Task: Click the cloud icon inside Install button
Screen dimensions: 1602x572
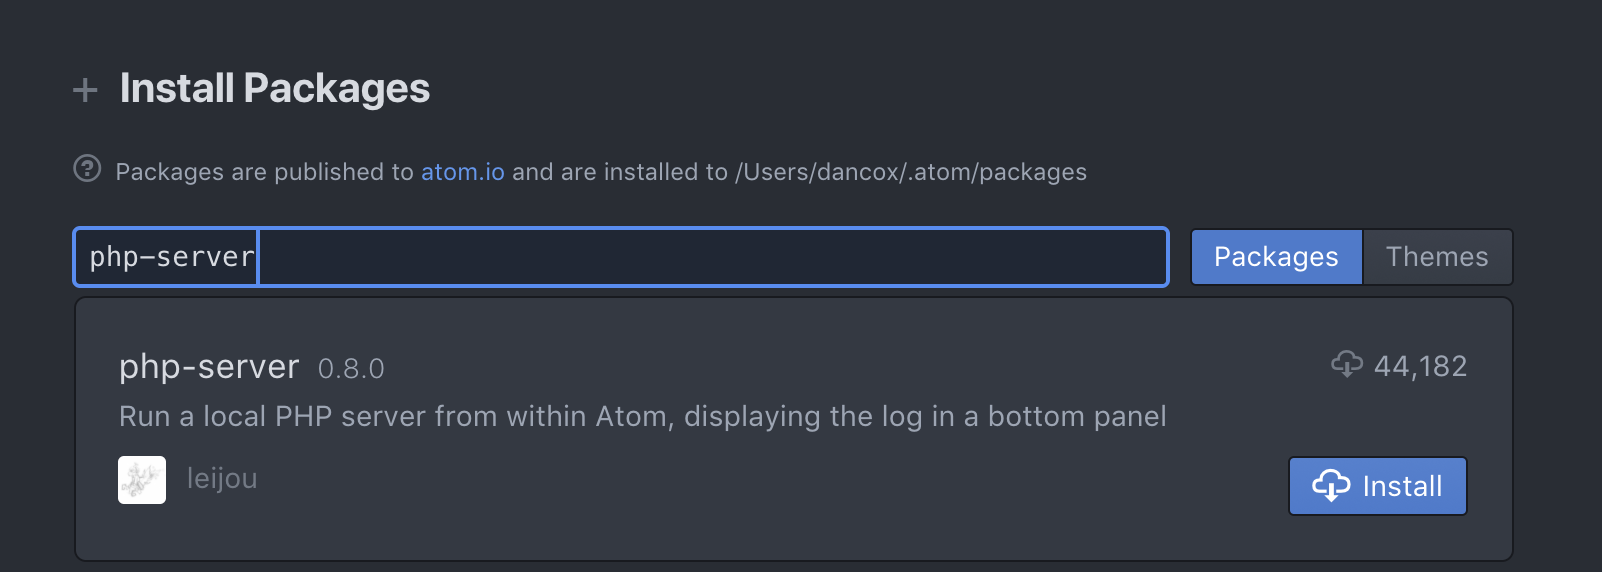Action: 1331,486
